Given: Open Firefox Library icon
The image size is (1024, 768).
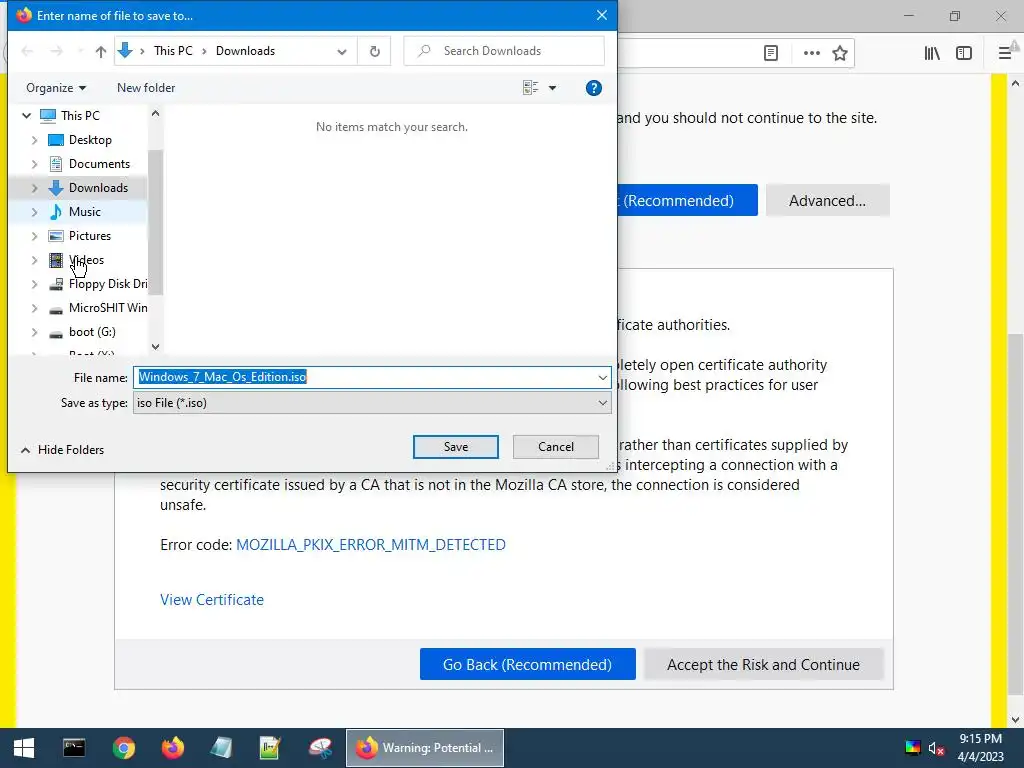Looking at the screenshot, I should coord(932,53).
